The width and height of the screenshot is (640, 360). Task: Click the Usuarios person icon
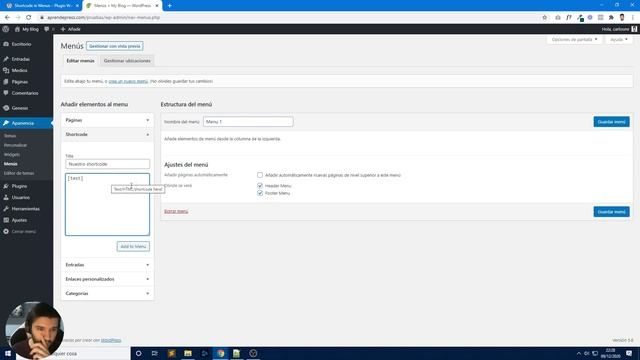pyautogui.click(x=6, y=198)
